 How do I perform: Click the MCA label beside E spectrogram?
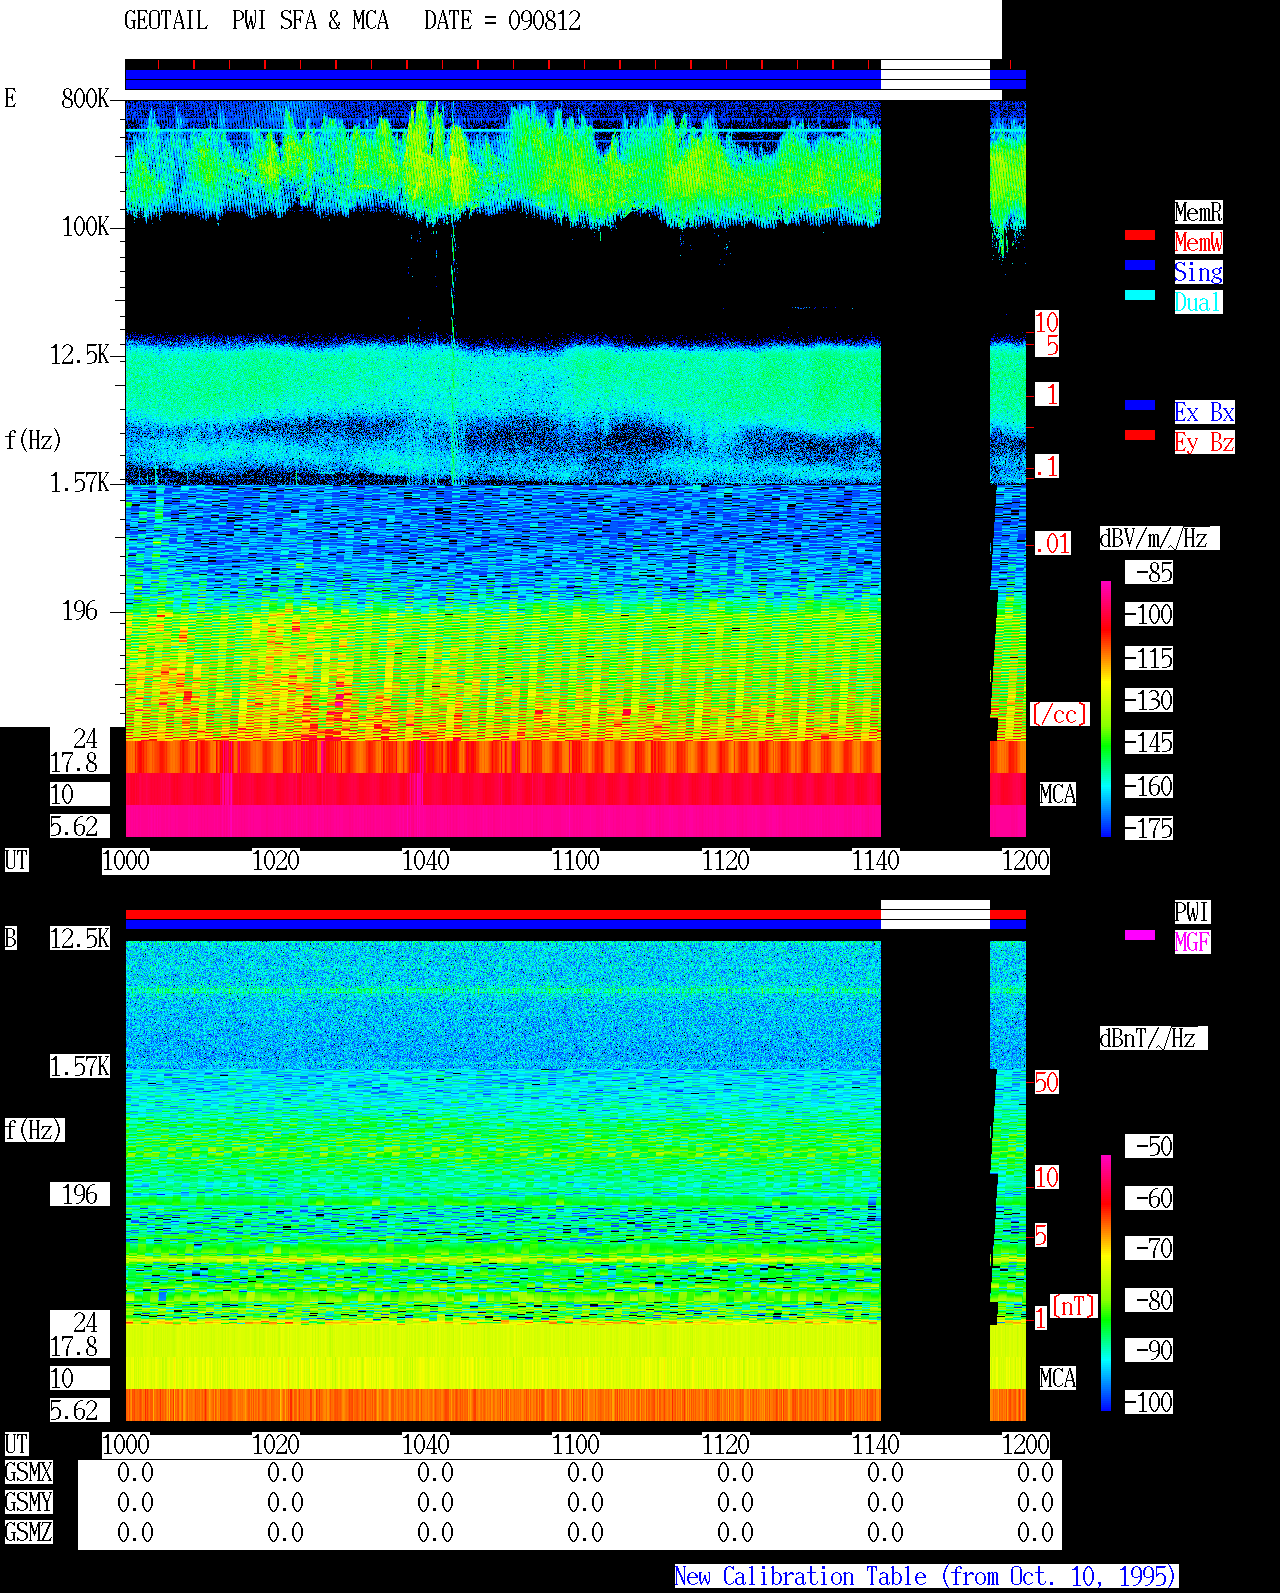(1058, 794)
